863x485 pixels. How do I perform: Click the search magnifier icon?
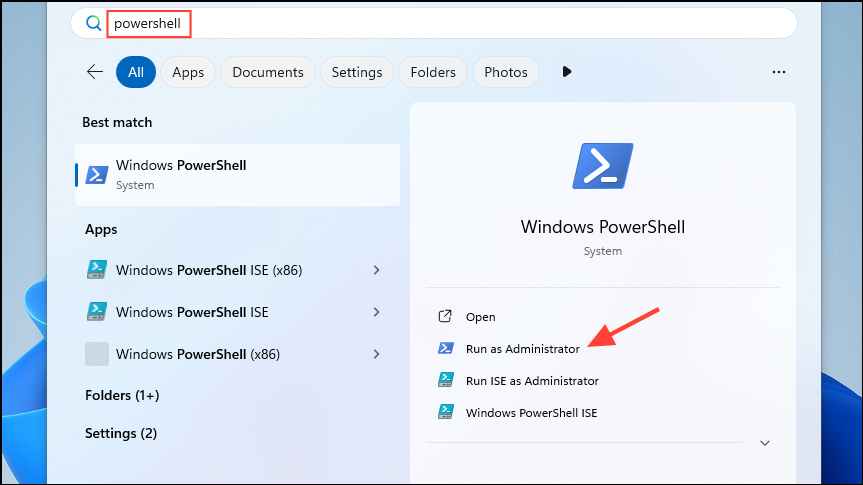[94, 23]
